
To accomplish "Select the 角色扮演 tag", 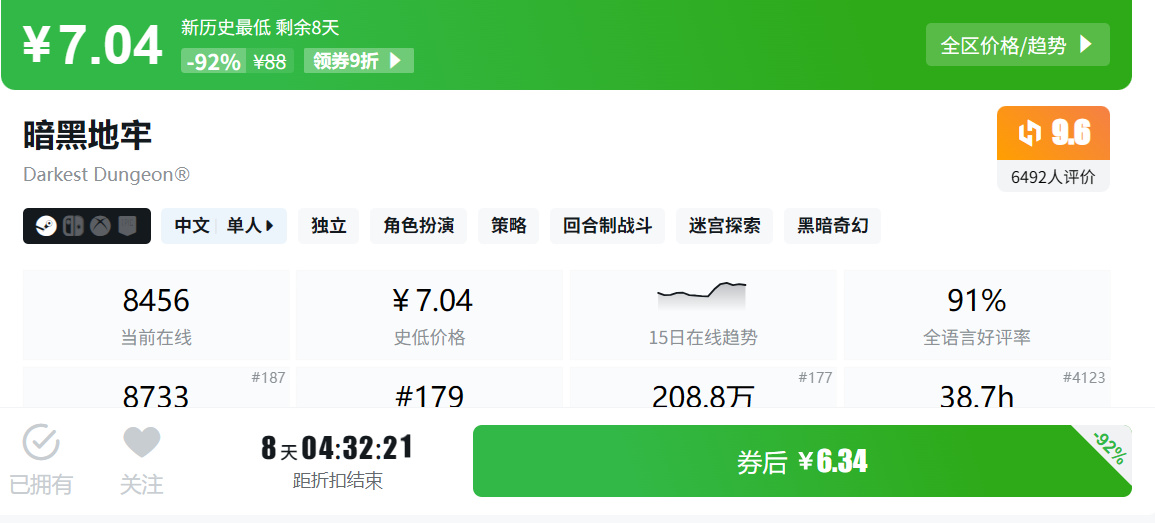I will point(418,226).
